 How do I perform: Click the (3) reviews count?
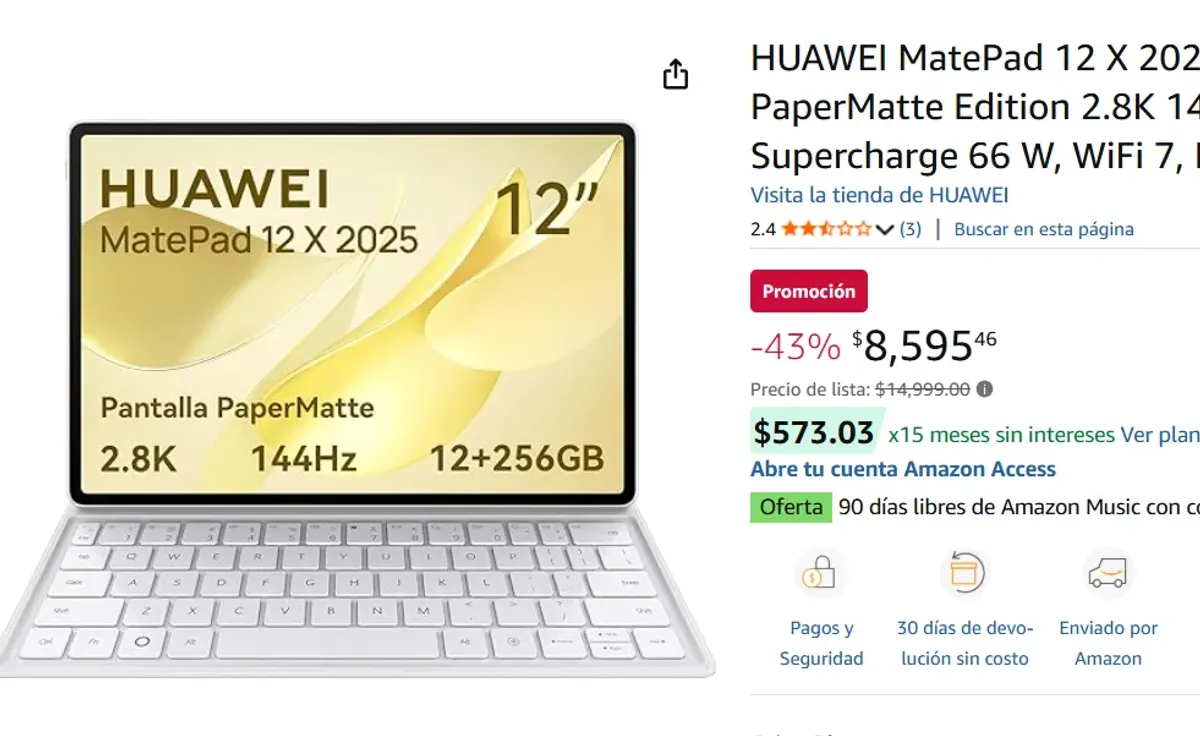click(x=909, y=228)
